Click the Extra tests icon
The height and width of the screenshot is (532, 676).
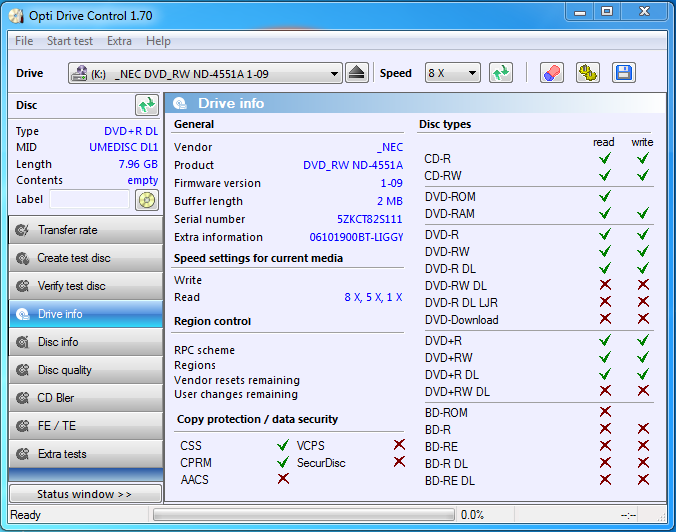coord(22,454)
